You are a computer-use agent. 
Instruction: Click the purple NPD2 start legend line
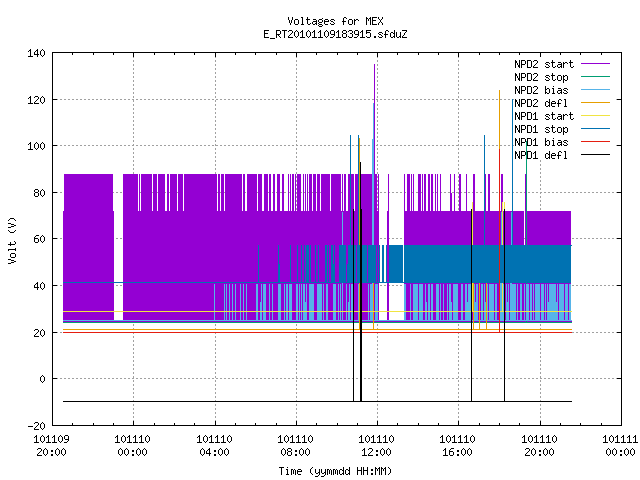click(x=596, y=64)
